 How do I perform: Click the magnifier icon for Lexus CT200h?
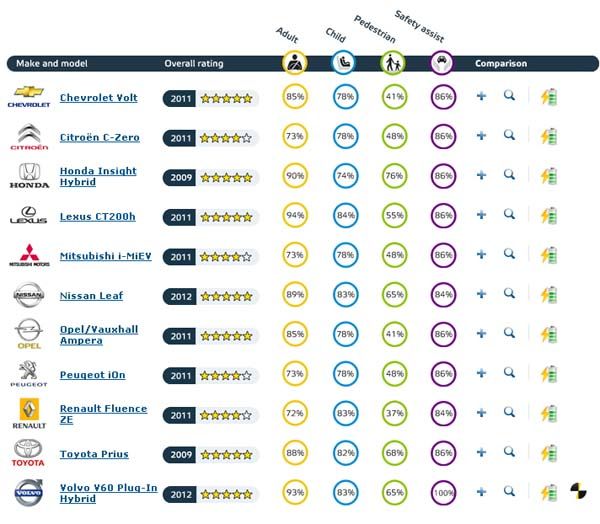509,214
